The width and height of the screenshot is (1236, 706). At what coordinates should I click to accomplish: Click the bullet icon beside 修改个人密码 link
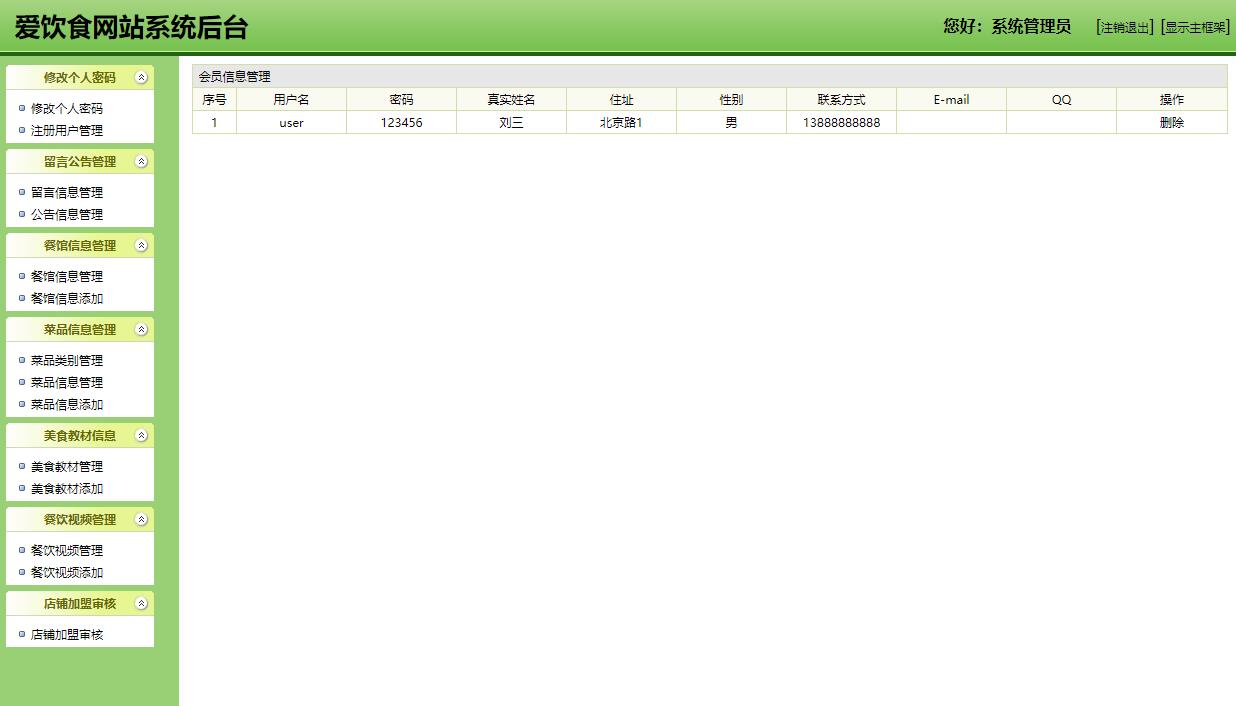coord(22,108)
